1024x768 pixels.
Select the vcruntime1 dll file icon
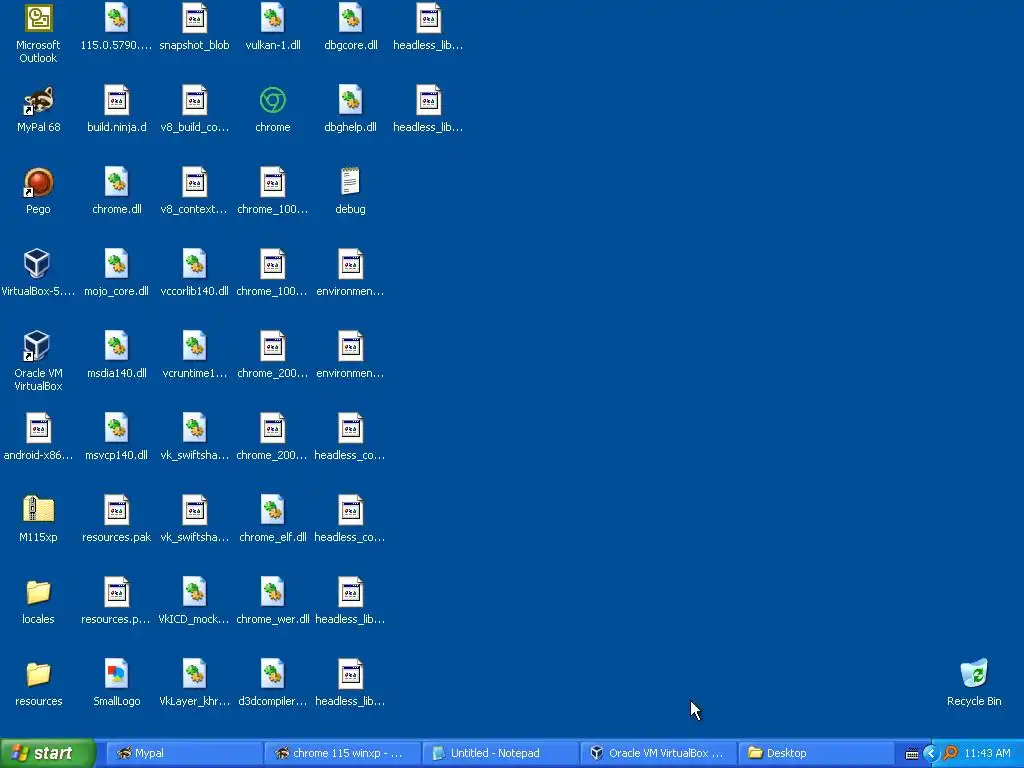coord(195,346)
